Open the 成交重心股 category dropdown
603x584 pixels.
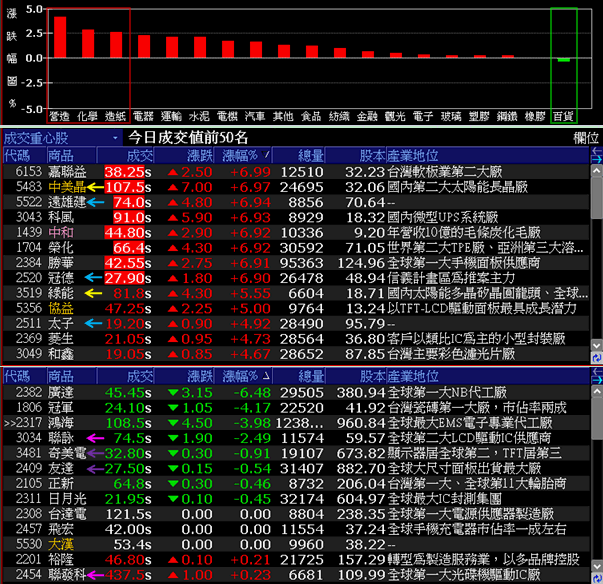62,138
